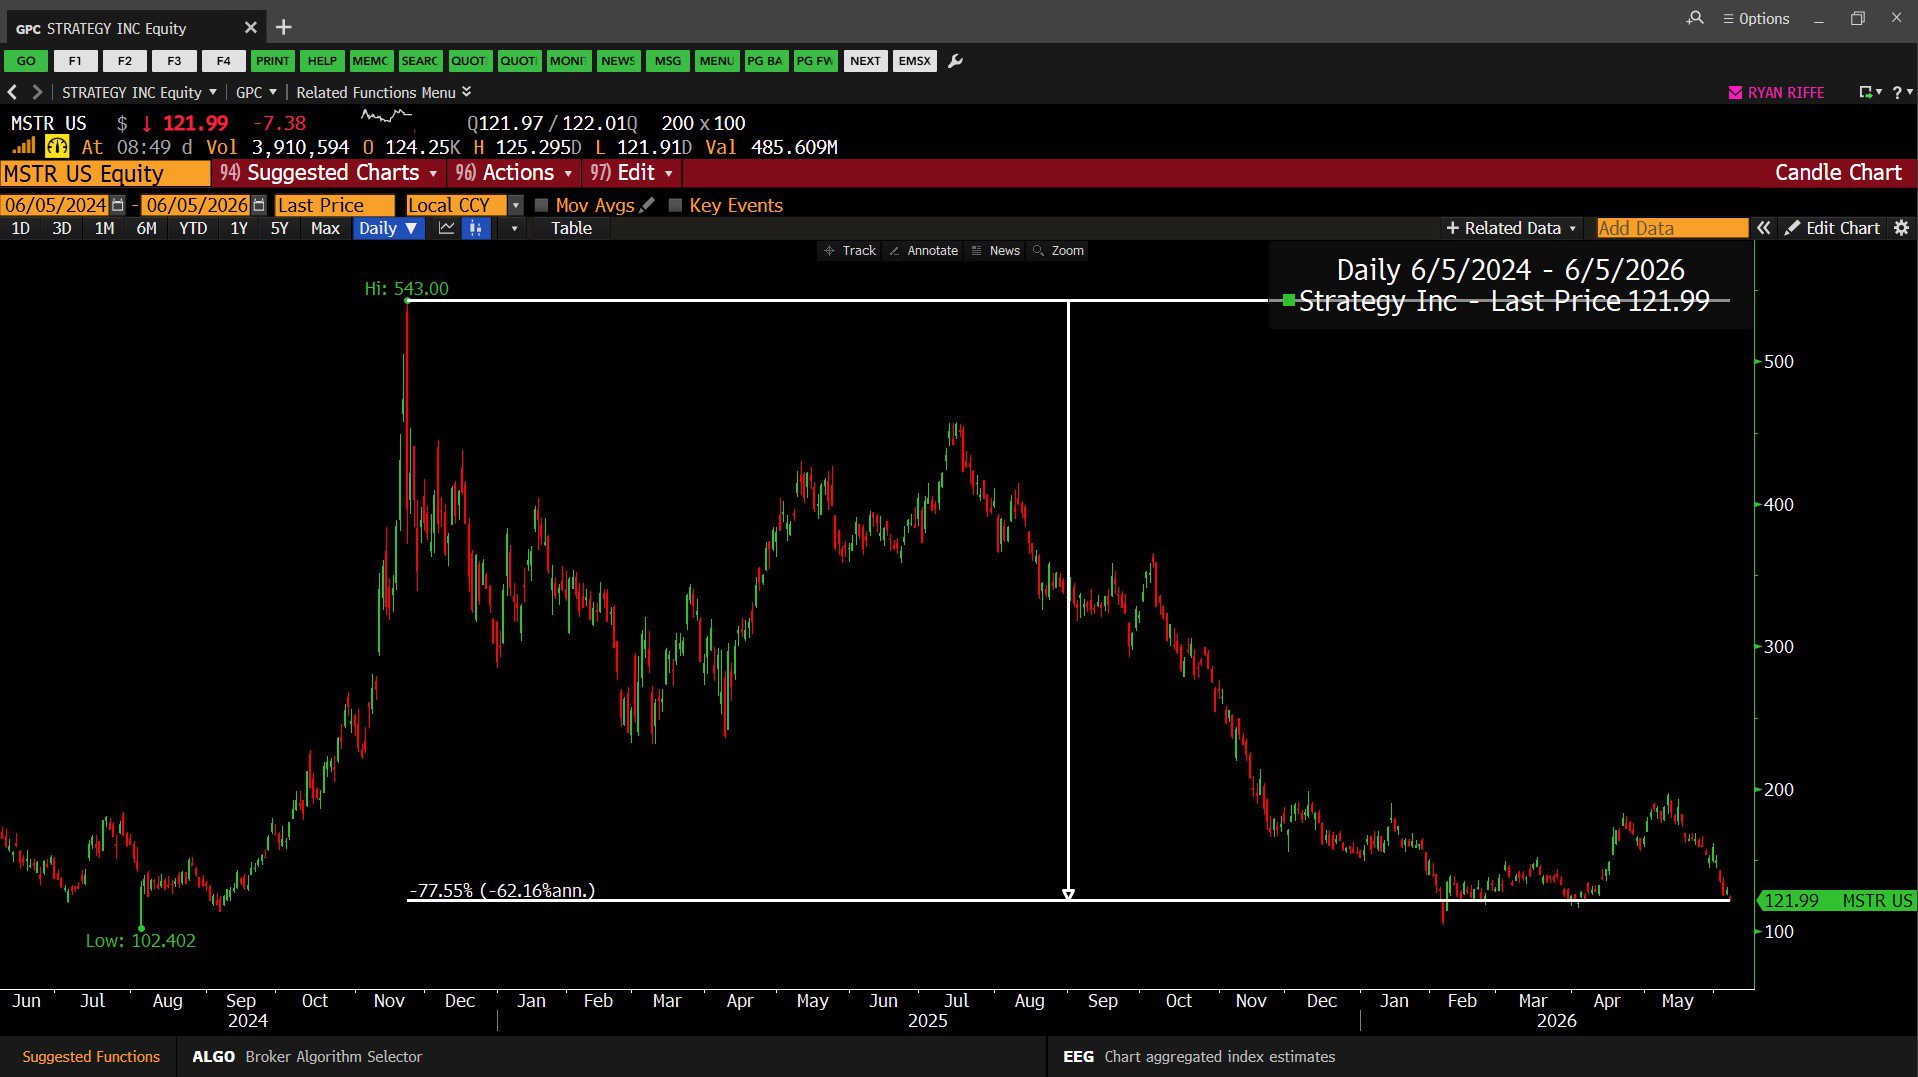
Task: Activate the Track crosshair tool
Action: 850,251
